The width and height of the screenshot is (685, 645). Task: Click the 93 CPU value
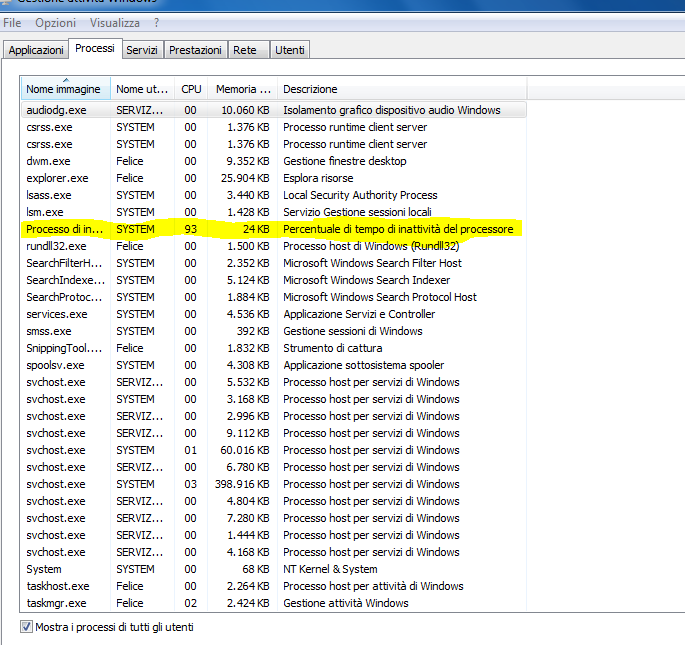point(190,229)
